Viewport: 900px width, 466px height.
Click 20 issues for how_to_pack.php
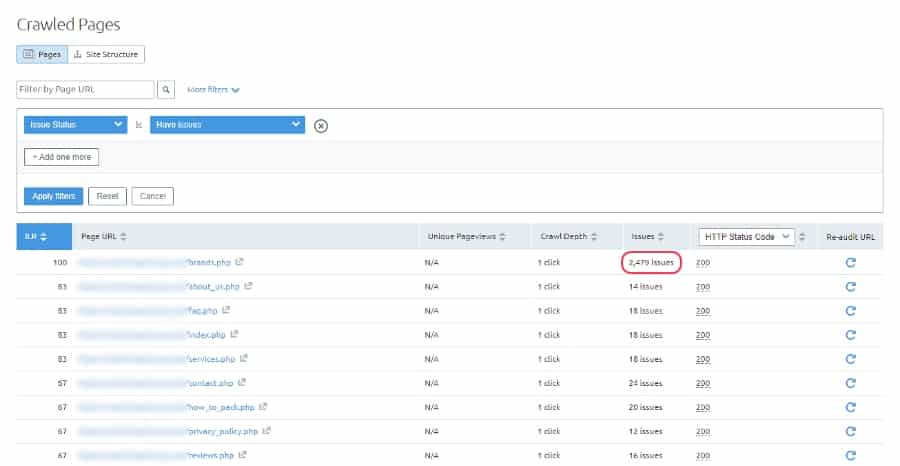(x=645, y=407)
